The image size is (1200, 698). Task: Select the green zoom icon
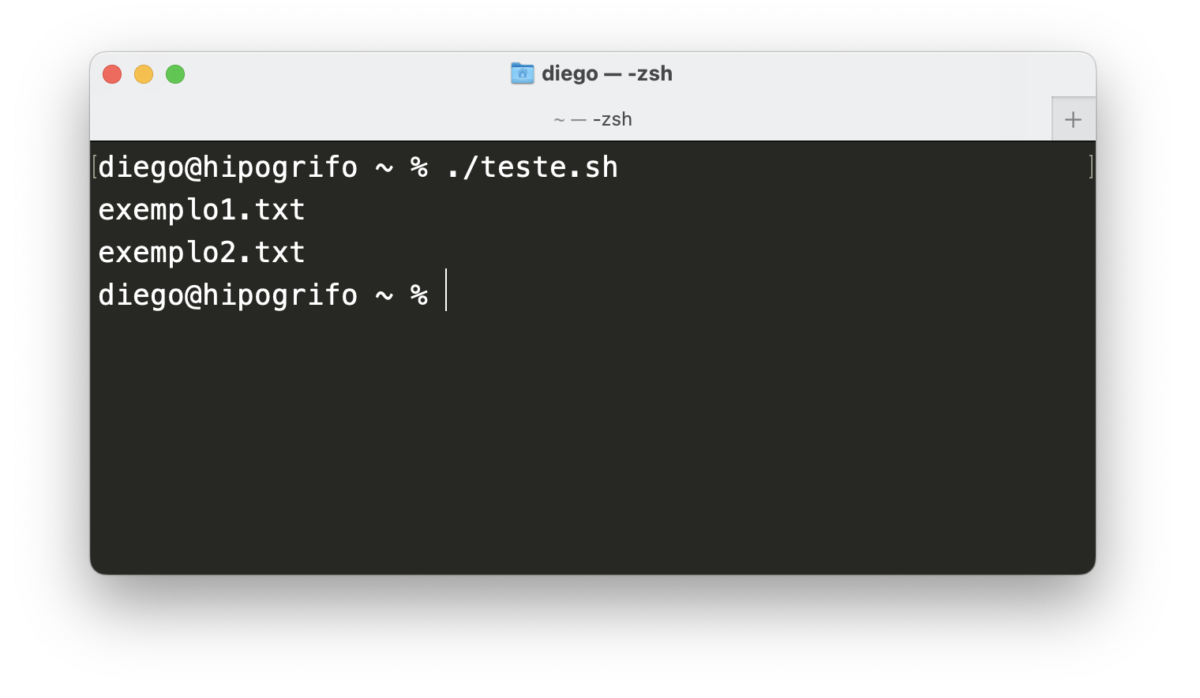tap(176, 73)
